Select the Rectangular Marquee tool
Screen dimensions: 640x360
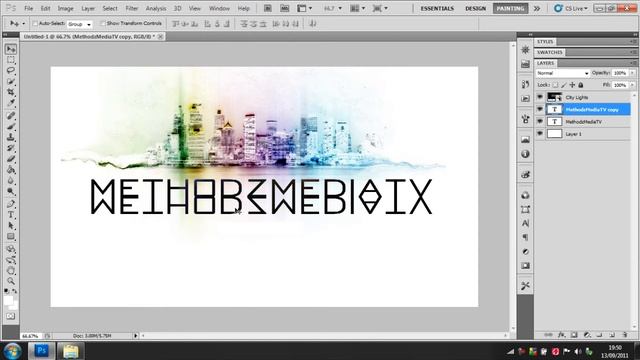click(11, 60)
